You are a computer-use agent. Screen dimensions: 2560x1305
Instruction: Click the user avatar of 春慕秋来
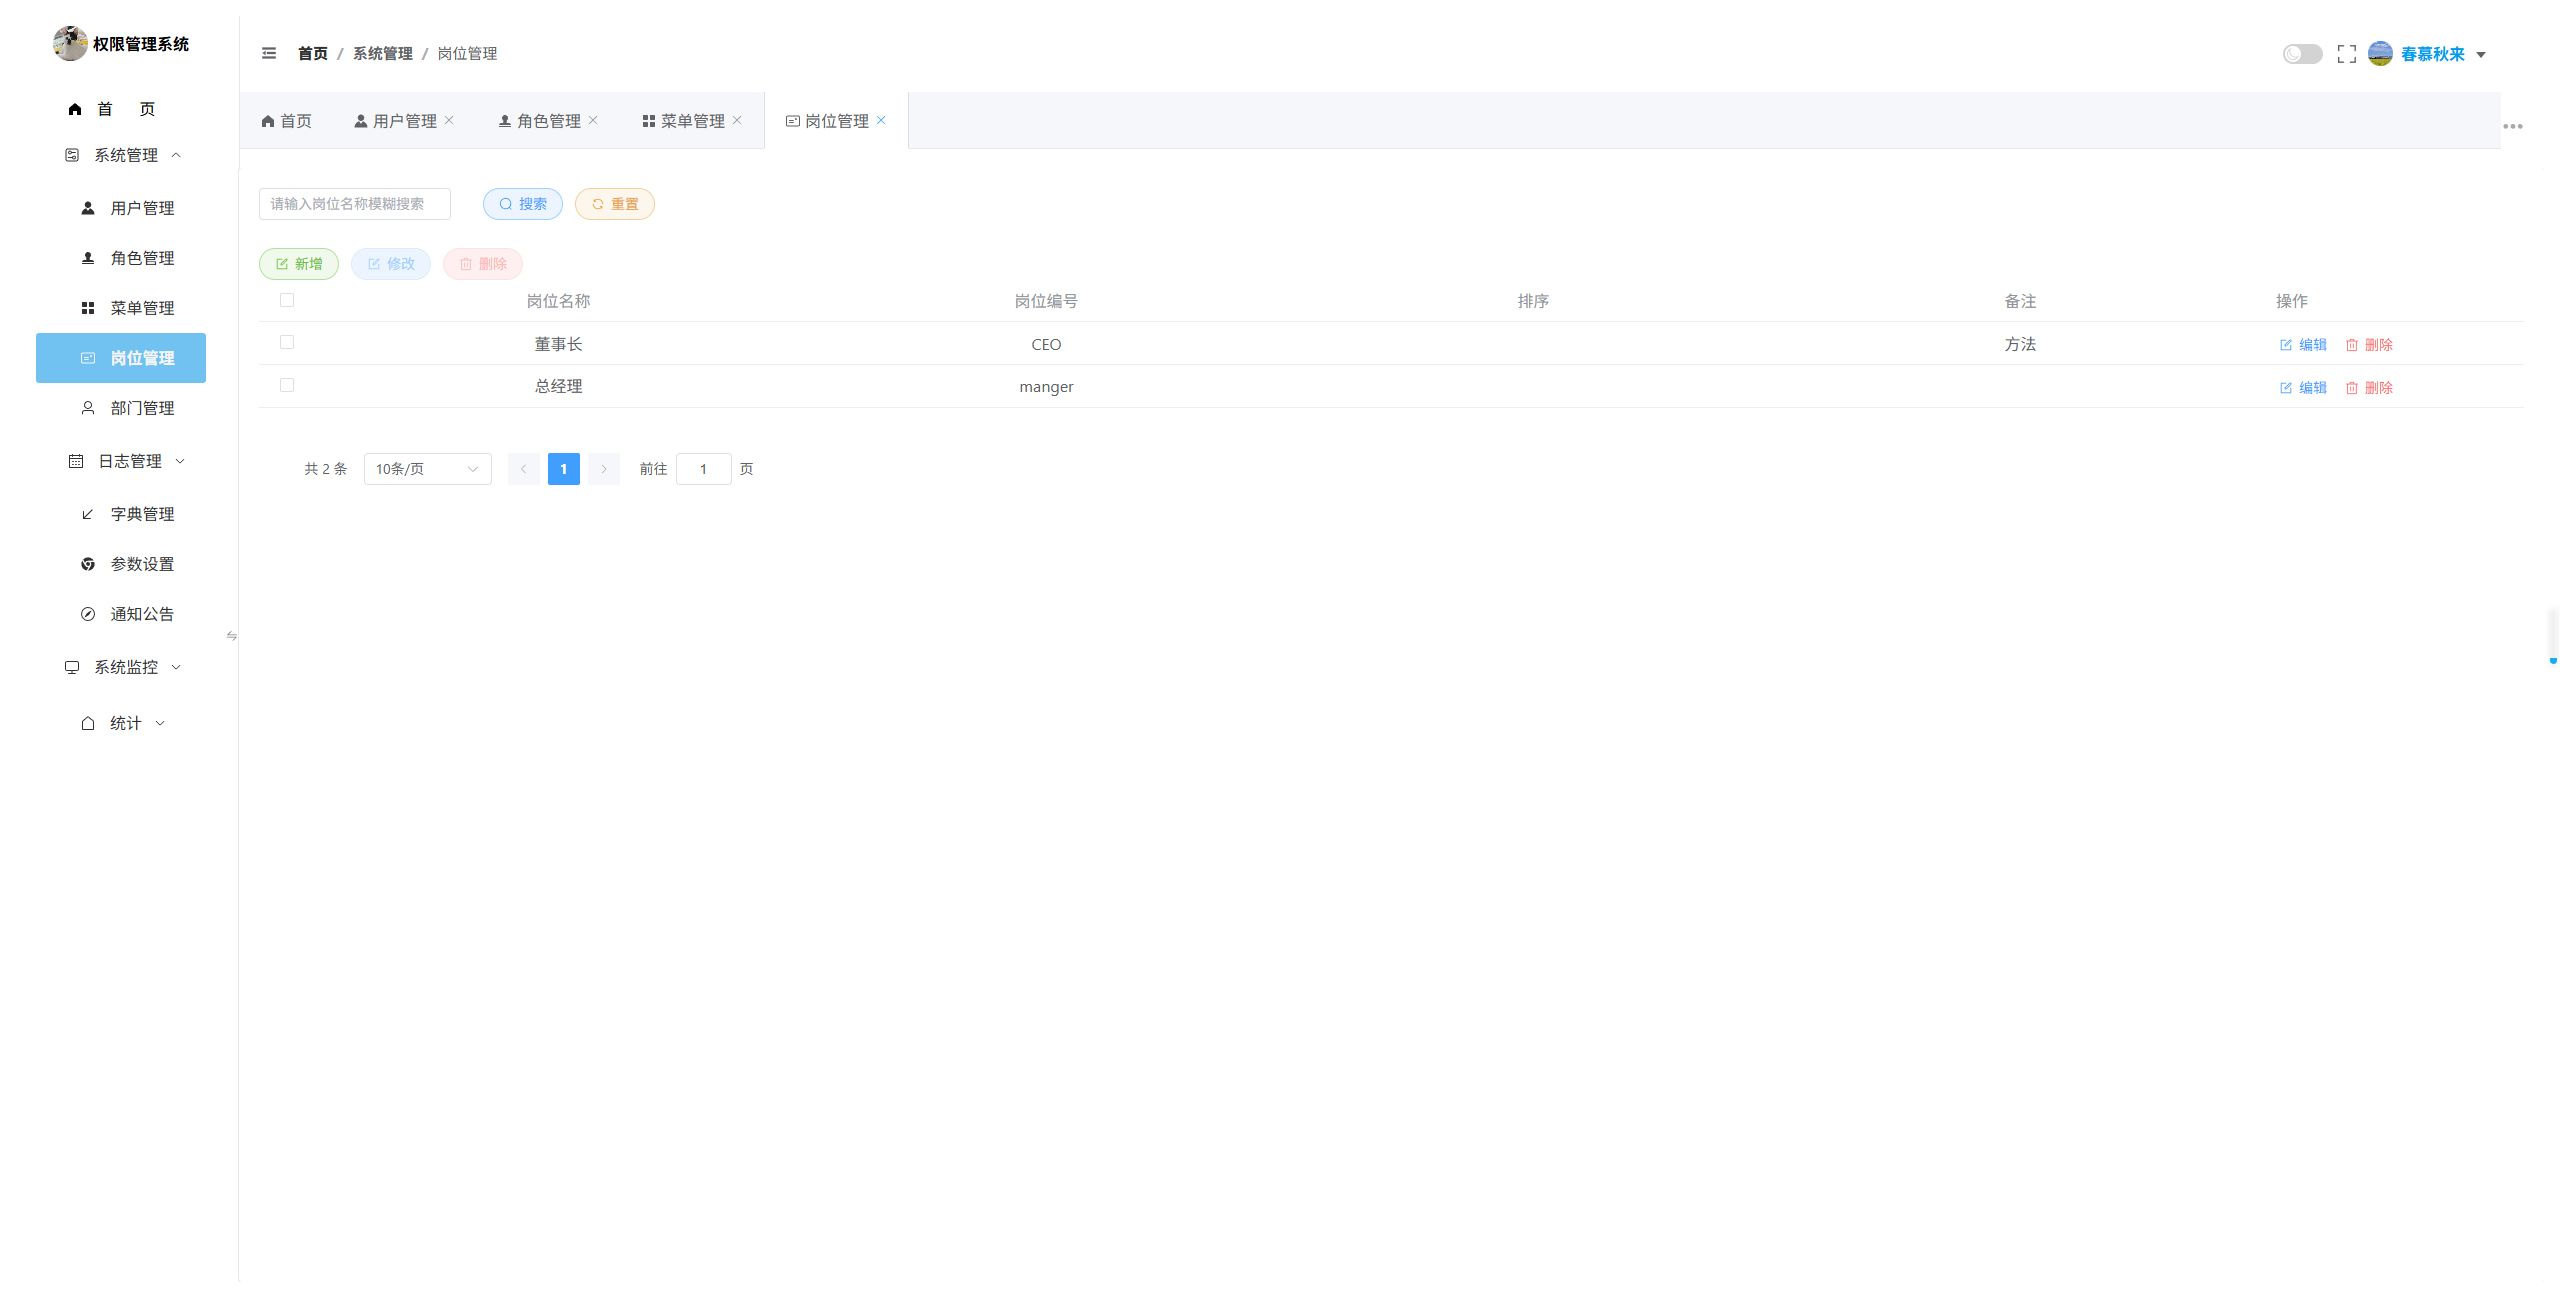click(x=2380, y=54)
